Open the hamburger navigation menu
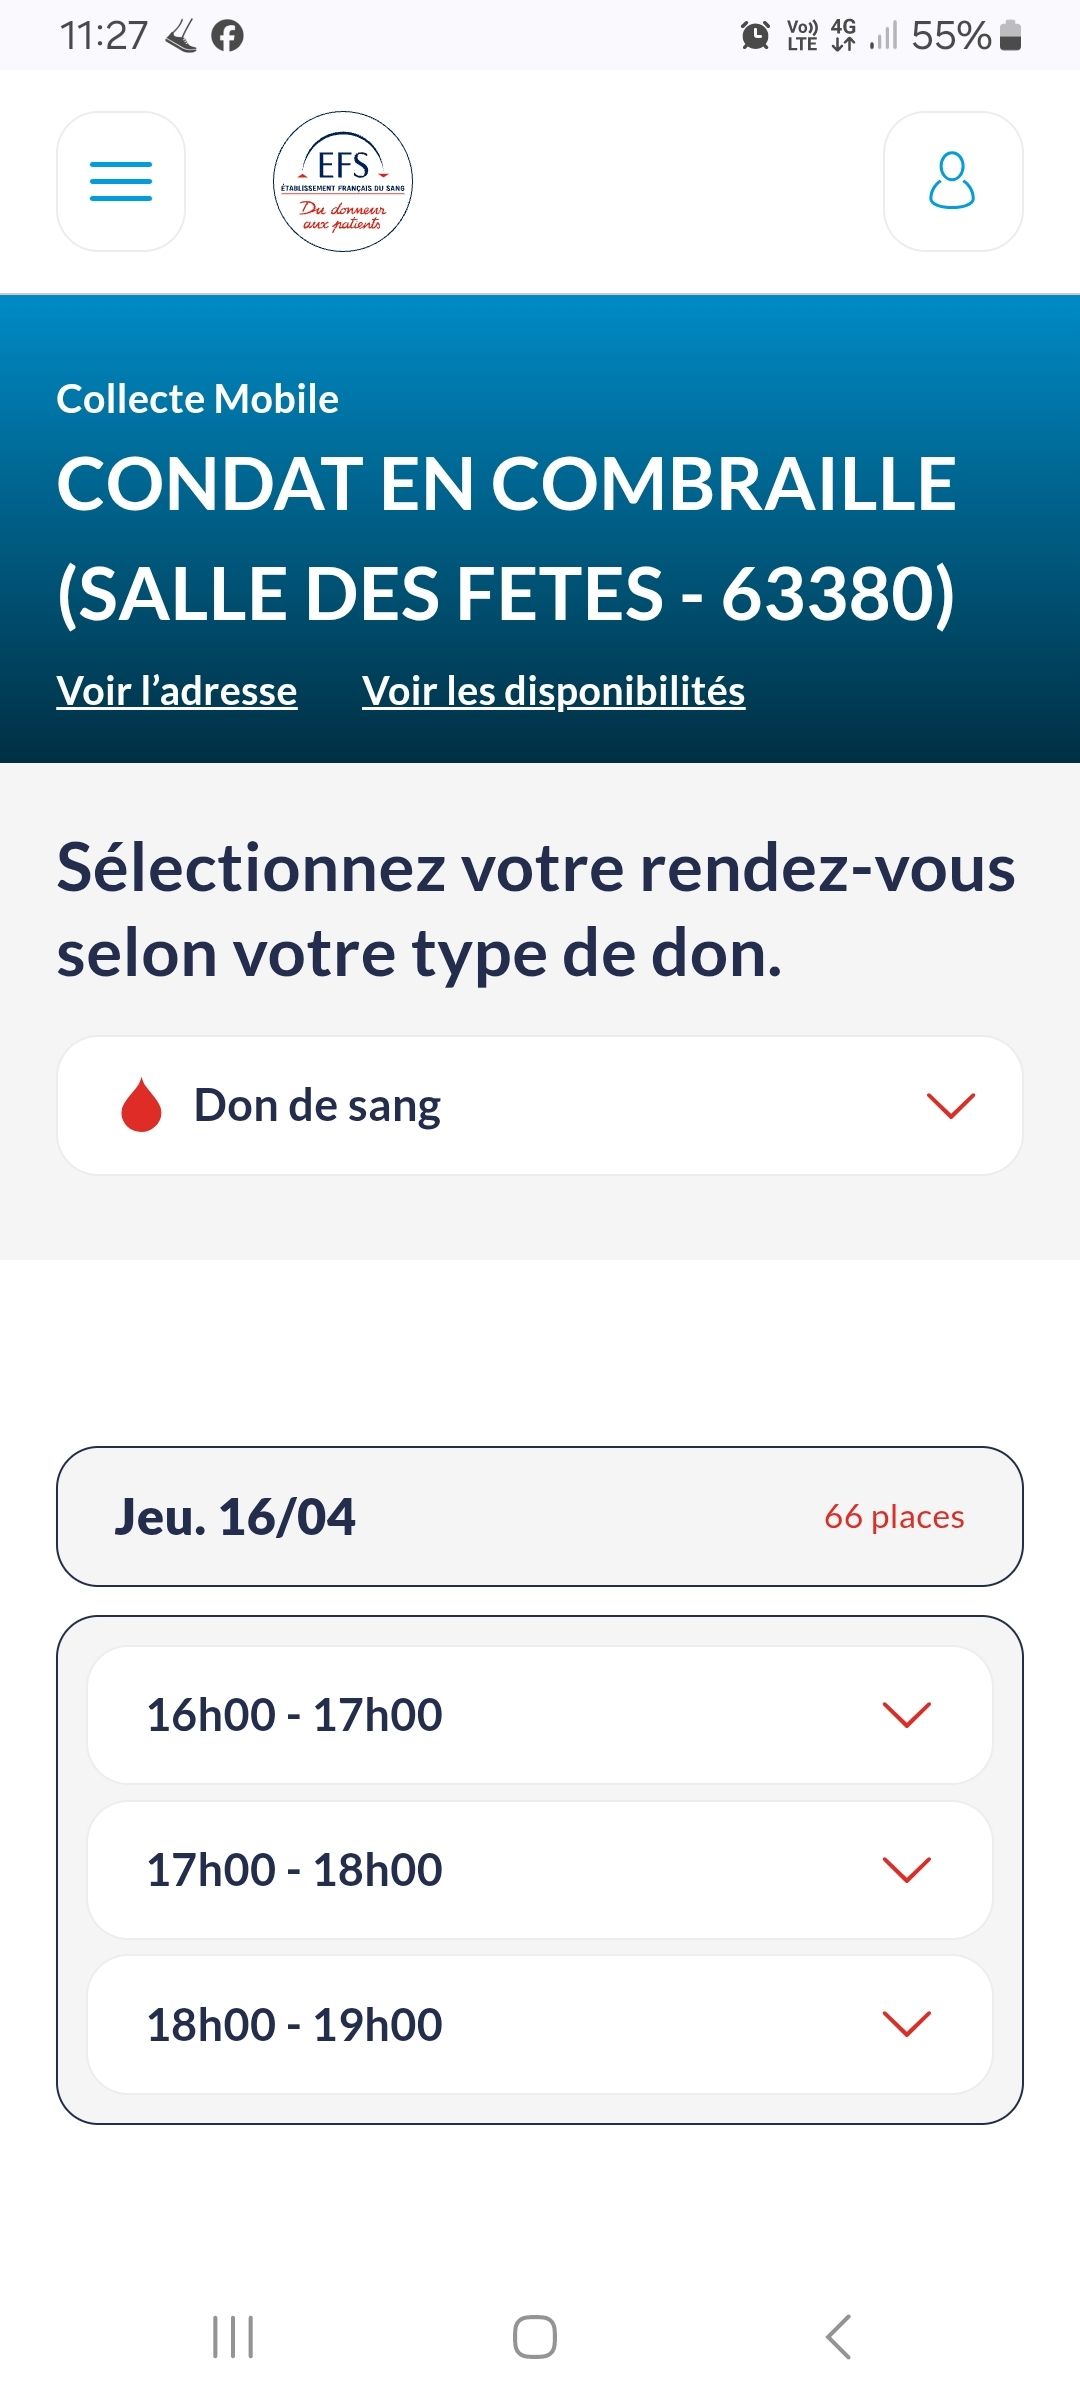The image size is (1080, 2408). point(121,181)
